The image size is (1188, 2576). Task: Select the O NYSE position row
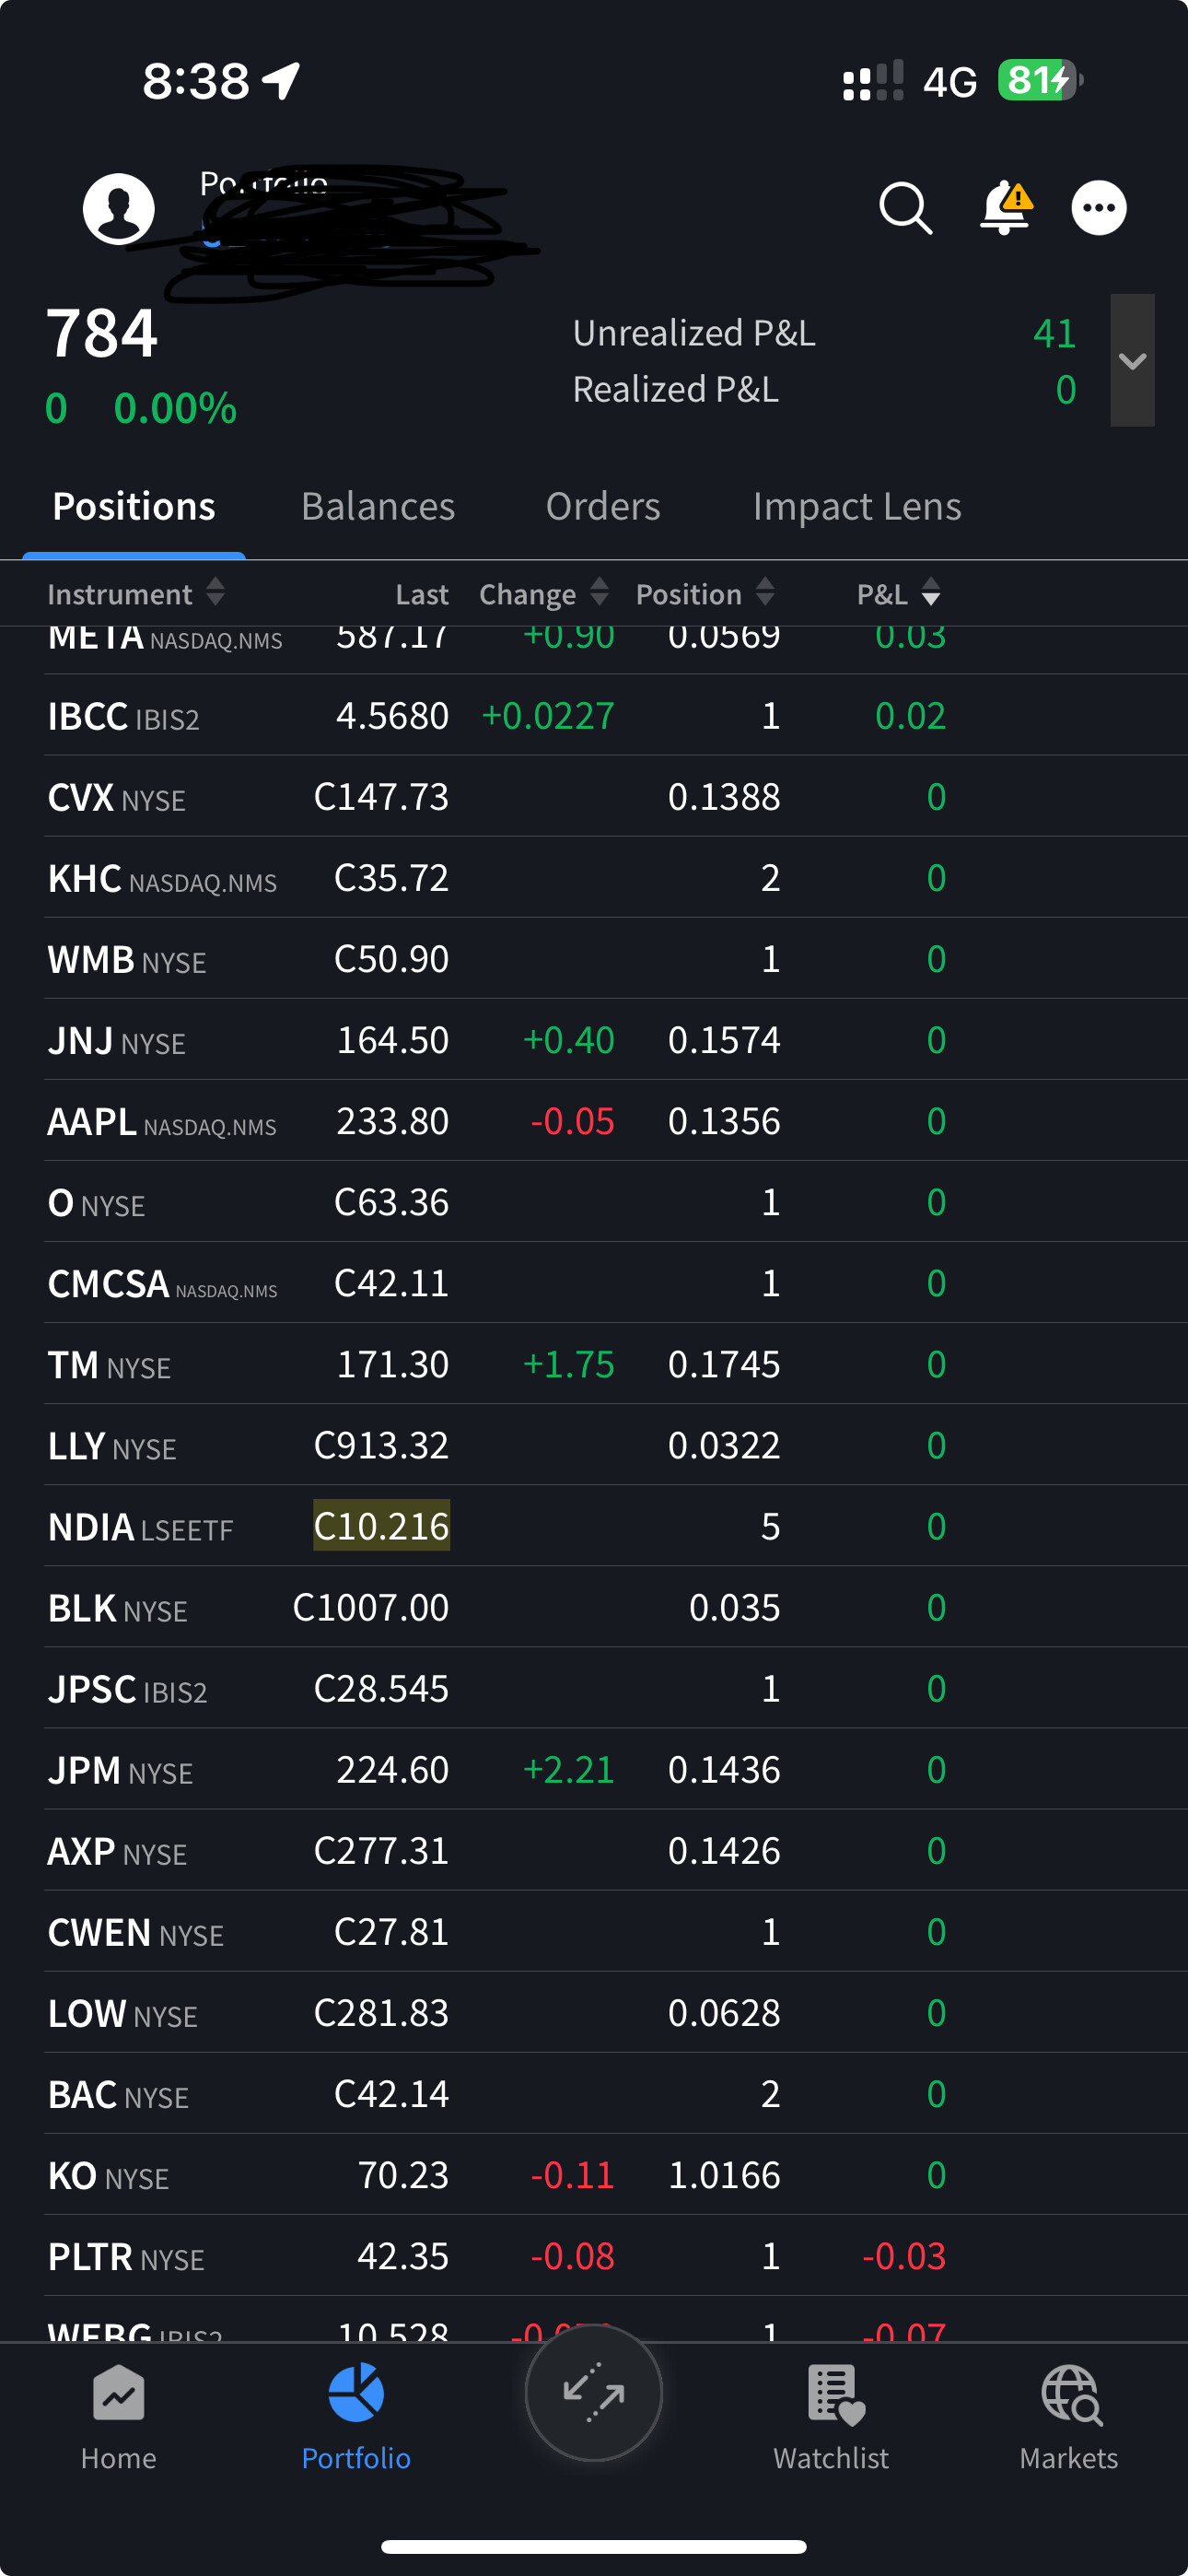point(594,1201)
